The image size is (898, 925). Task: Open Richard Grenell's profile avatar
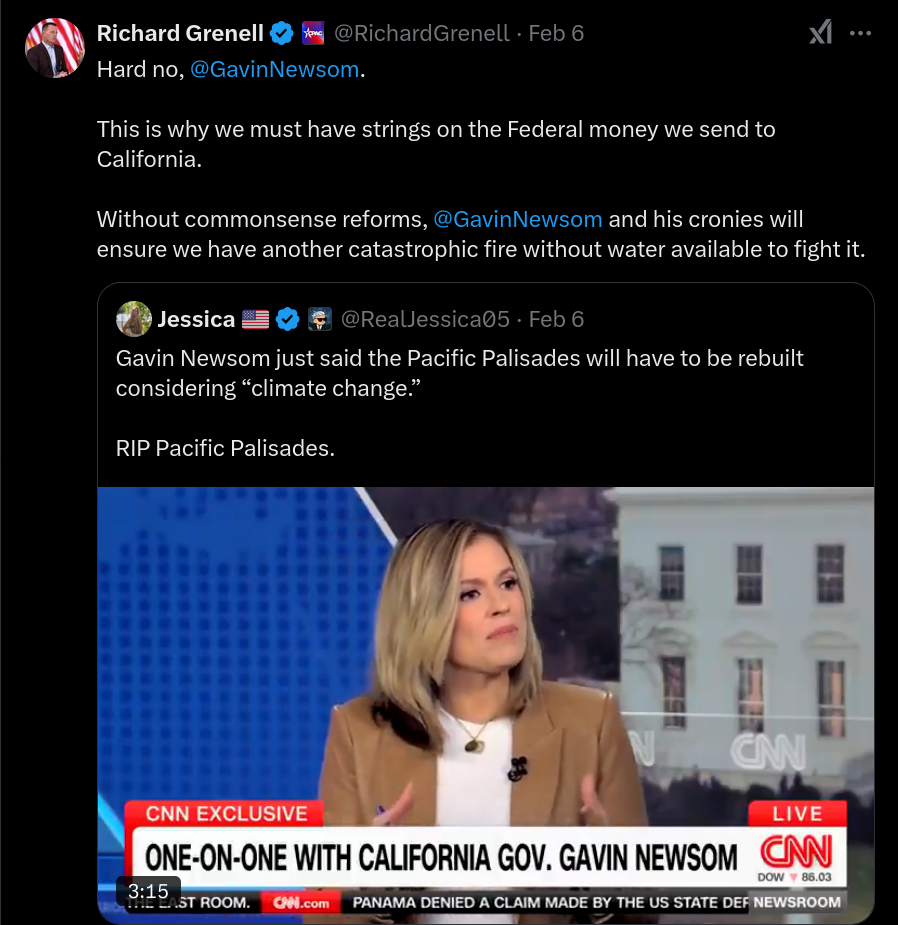55,48
